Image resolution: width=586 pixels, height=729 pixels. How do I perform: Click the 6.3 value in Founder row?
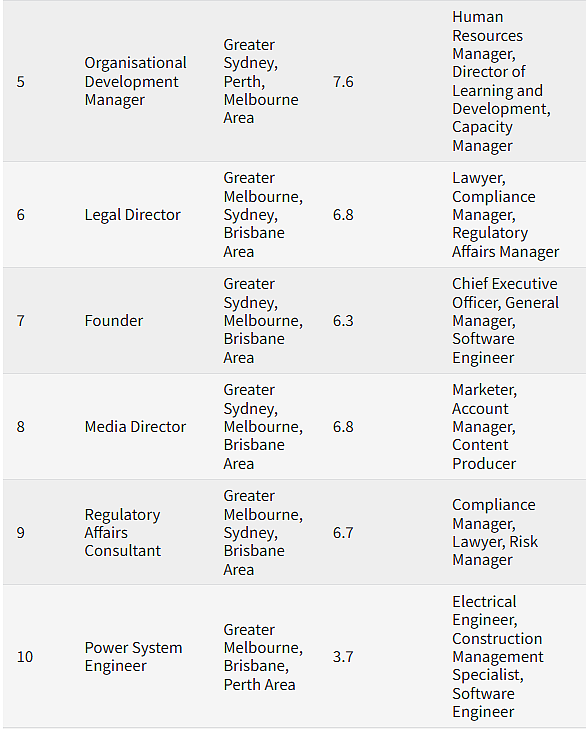pos(343,321)
